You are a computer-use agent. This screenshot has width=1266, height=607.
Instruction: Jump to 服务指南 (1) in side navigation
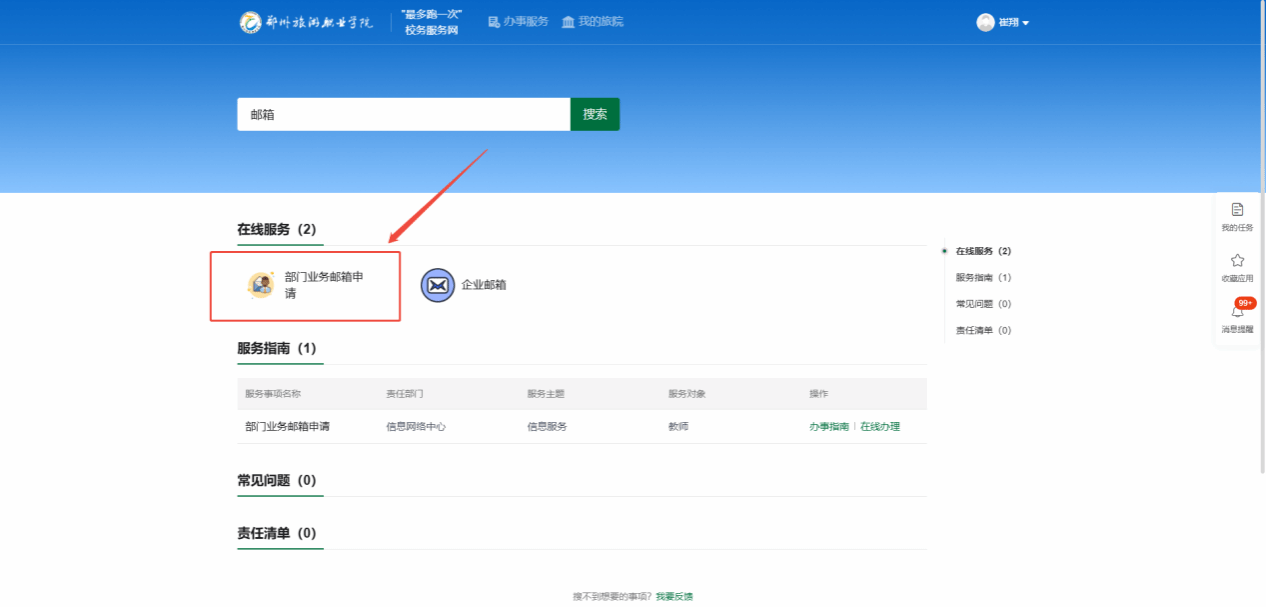click(x=983, y=277)
